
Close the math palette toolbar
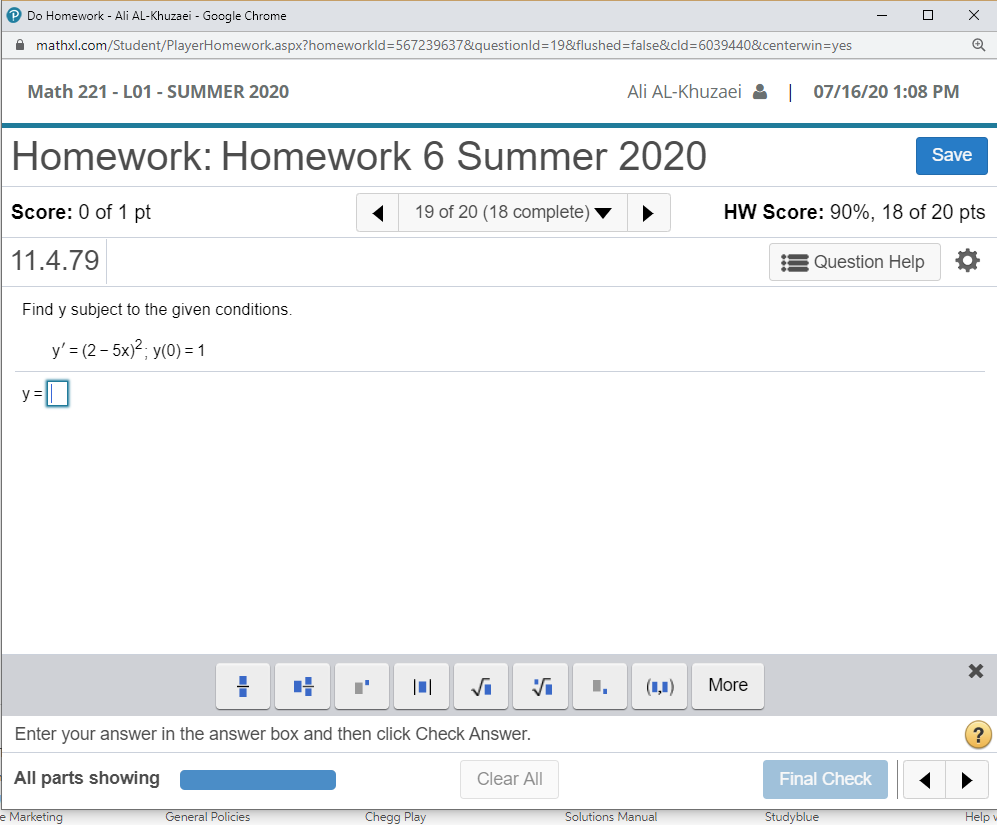(975, 671)
